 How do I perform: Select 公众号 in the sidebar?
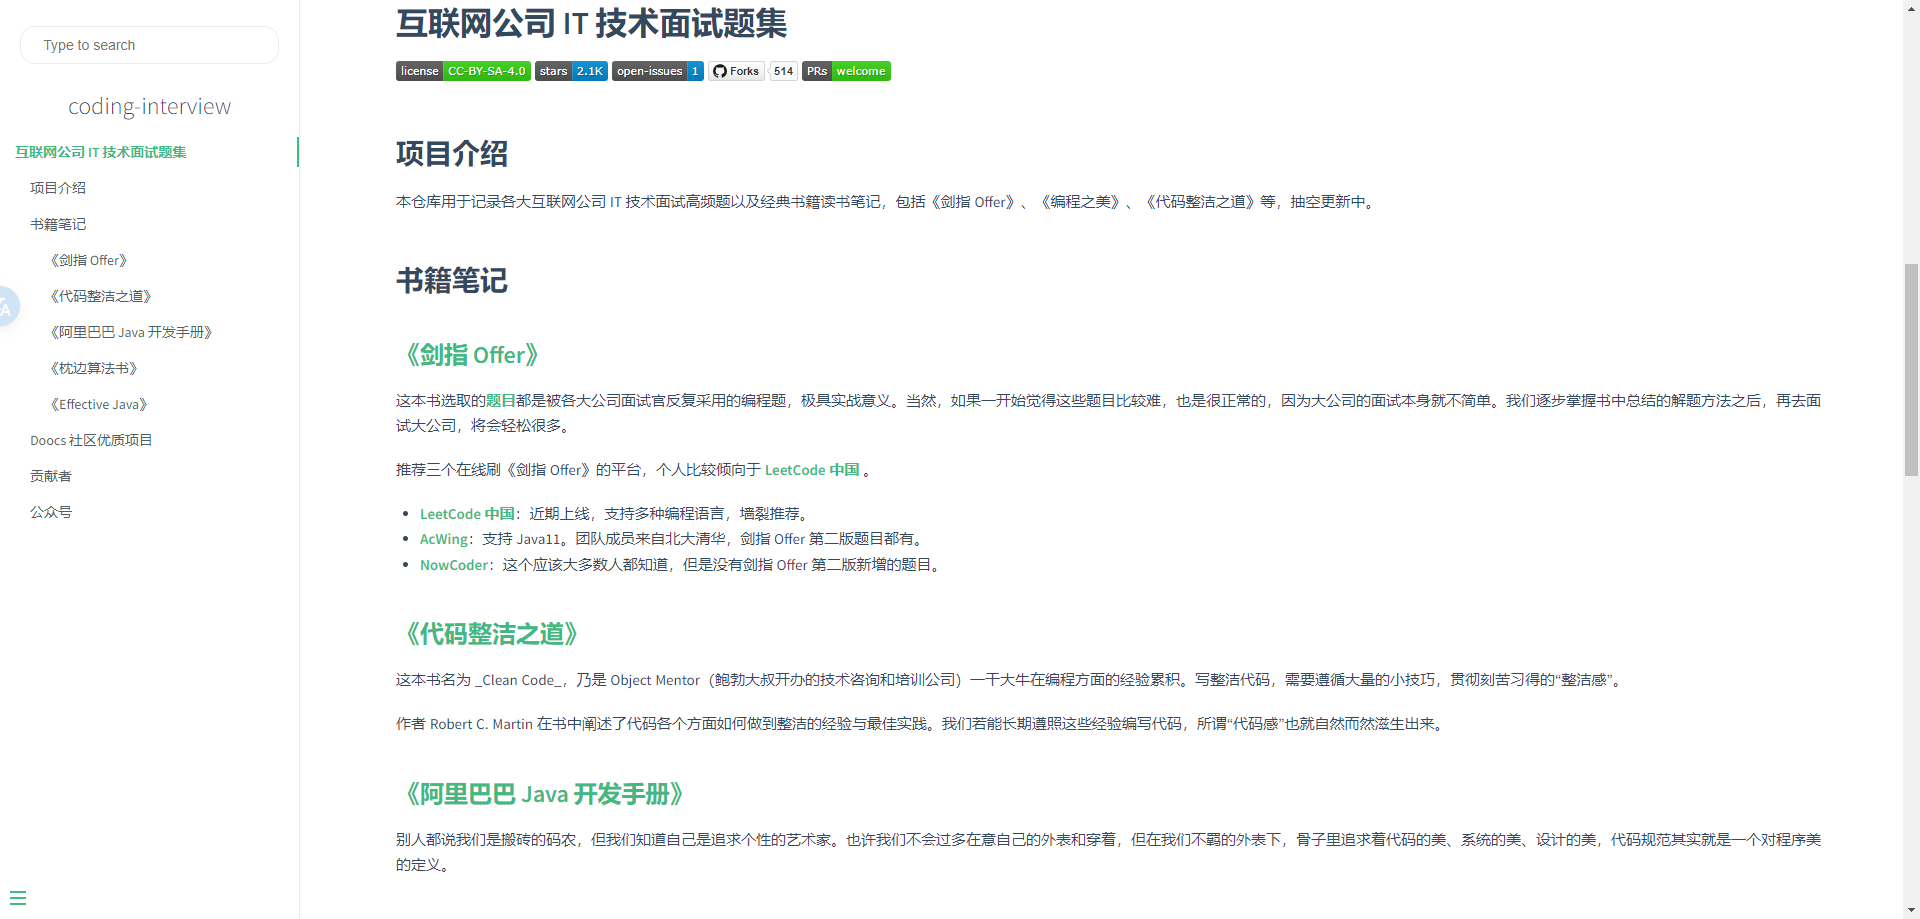[x=51, y=512]
